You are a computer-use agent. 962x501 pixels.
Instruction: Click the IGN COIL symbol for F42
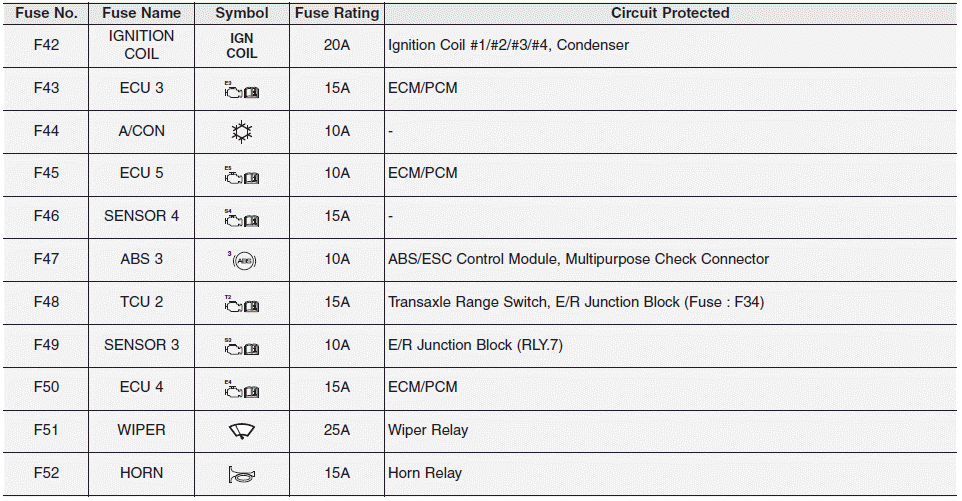pos(241,45)
